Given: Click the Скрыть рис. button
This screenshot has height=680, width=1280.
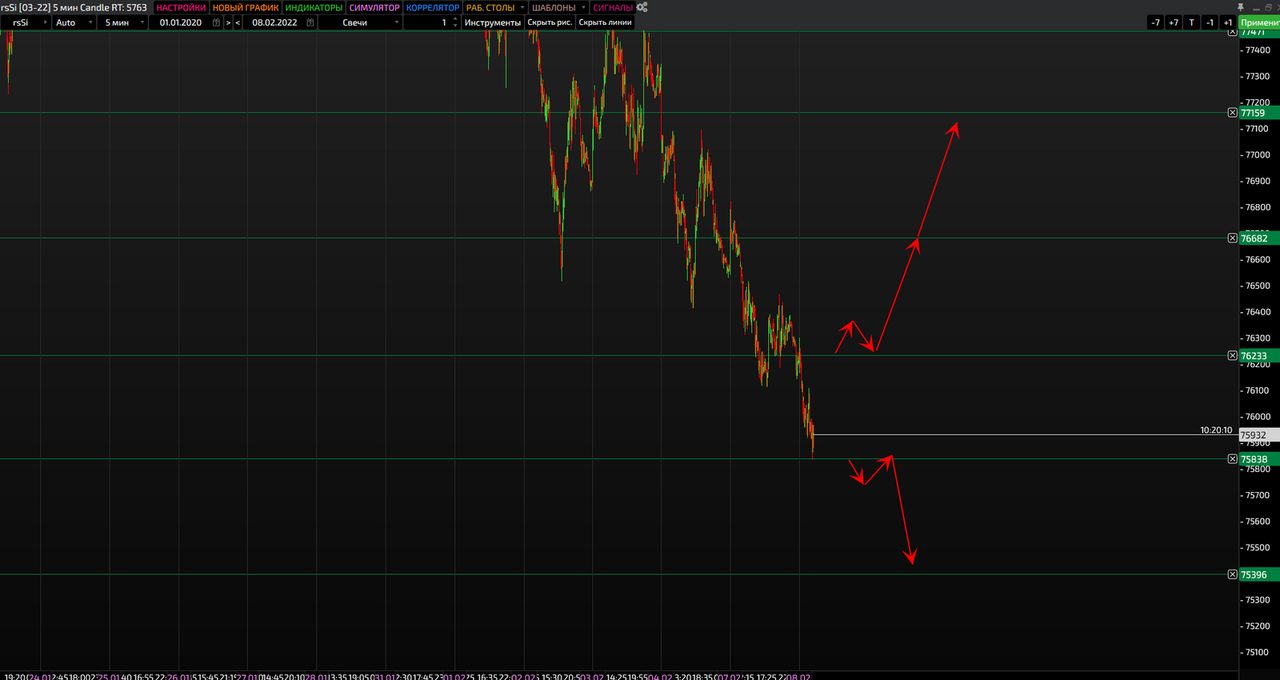Looking at the screenshot, I should (x=550, y=22).
